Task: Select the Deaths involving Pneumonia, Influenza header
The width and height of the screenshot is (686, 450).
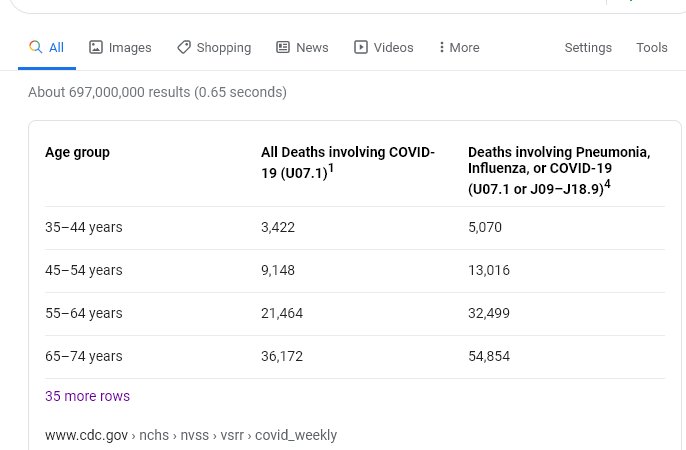Action: pos(559,170)
